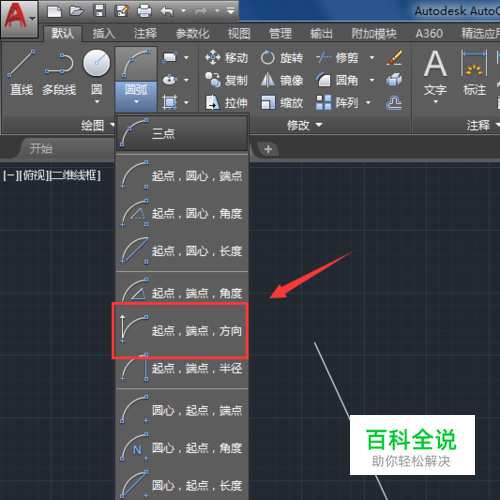500x500 pixels.
Task: Click the erase tool icon
Action: 394,58
